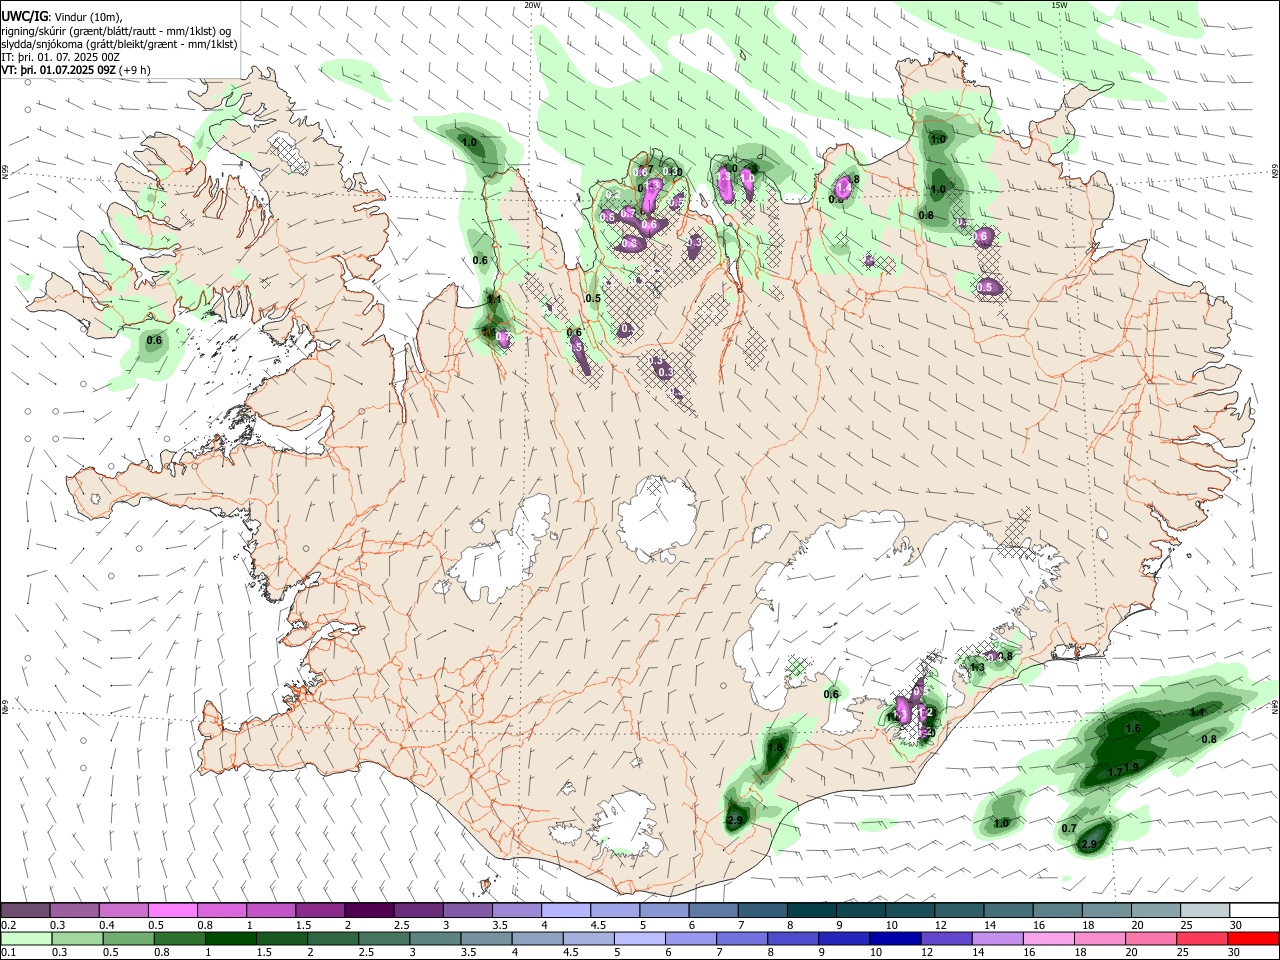This screenshot has width=1280, height=960.
Task: Click the 'rigning/skúrir' legend description line
Action: click(x=117, y=31)
